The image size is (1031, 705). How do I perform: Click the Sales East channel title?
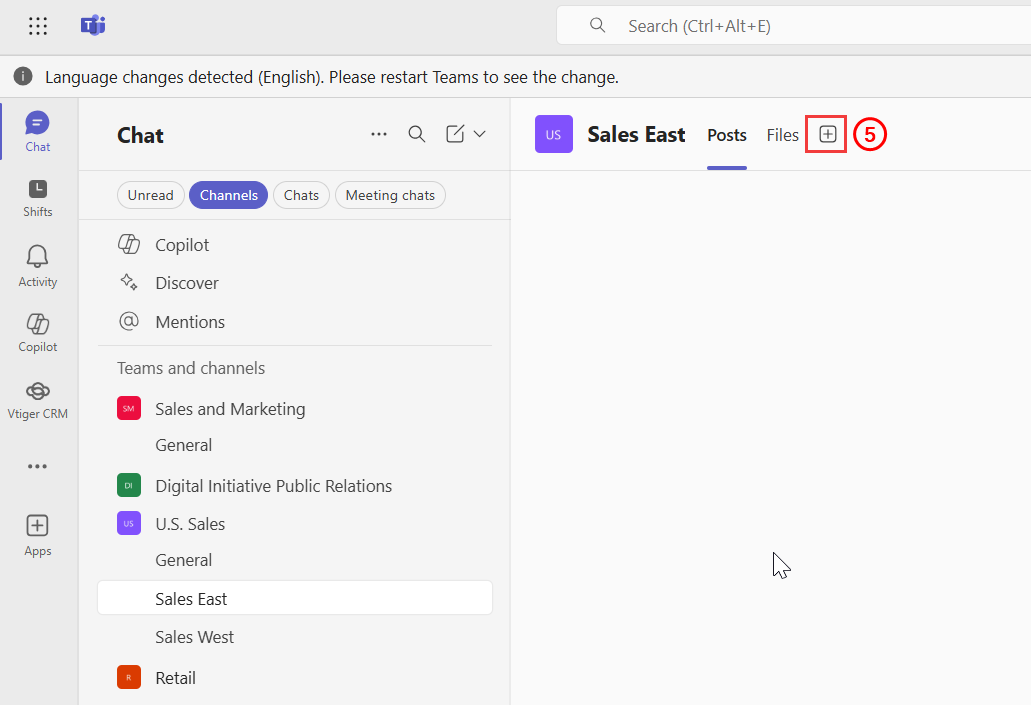[636, 134]
